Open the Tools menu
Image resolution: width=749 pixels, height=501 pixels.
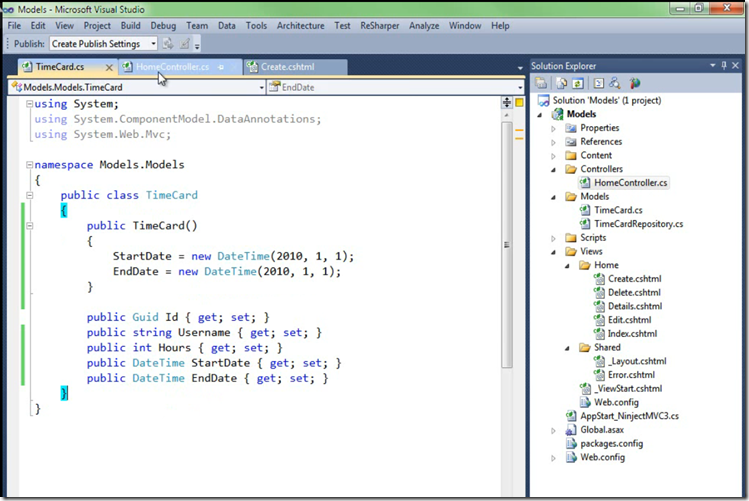click(x=256, y=26)
